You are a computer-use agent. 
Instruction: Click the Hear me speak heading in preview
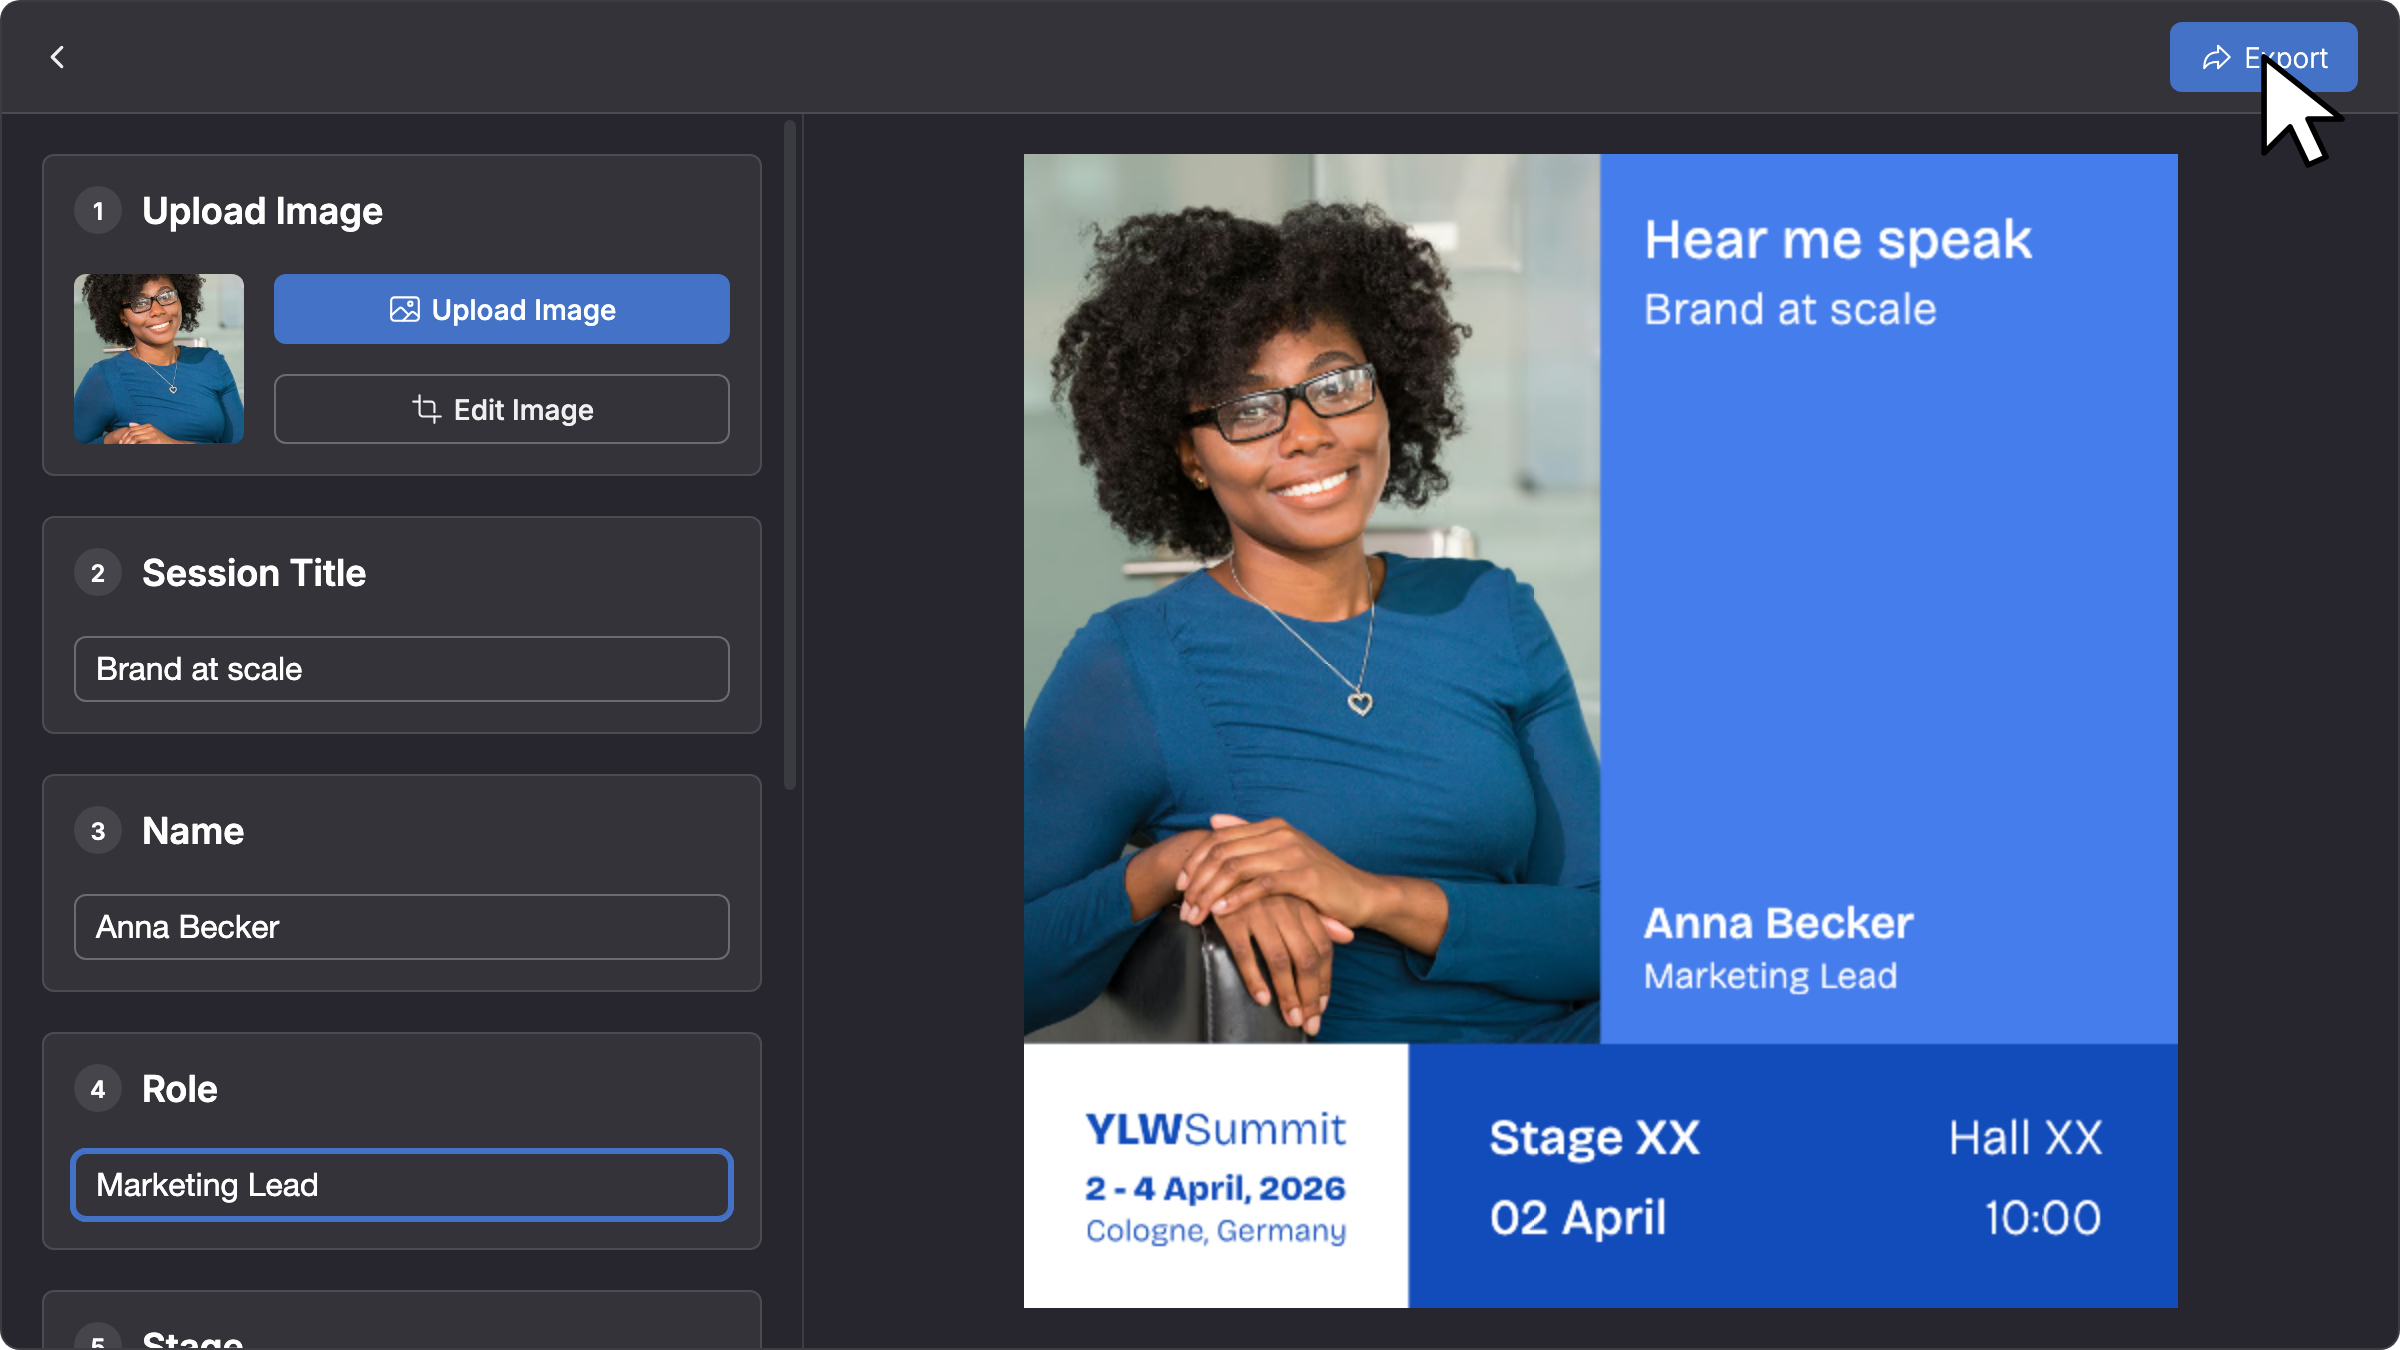pos(1838,240)
